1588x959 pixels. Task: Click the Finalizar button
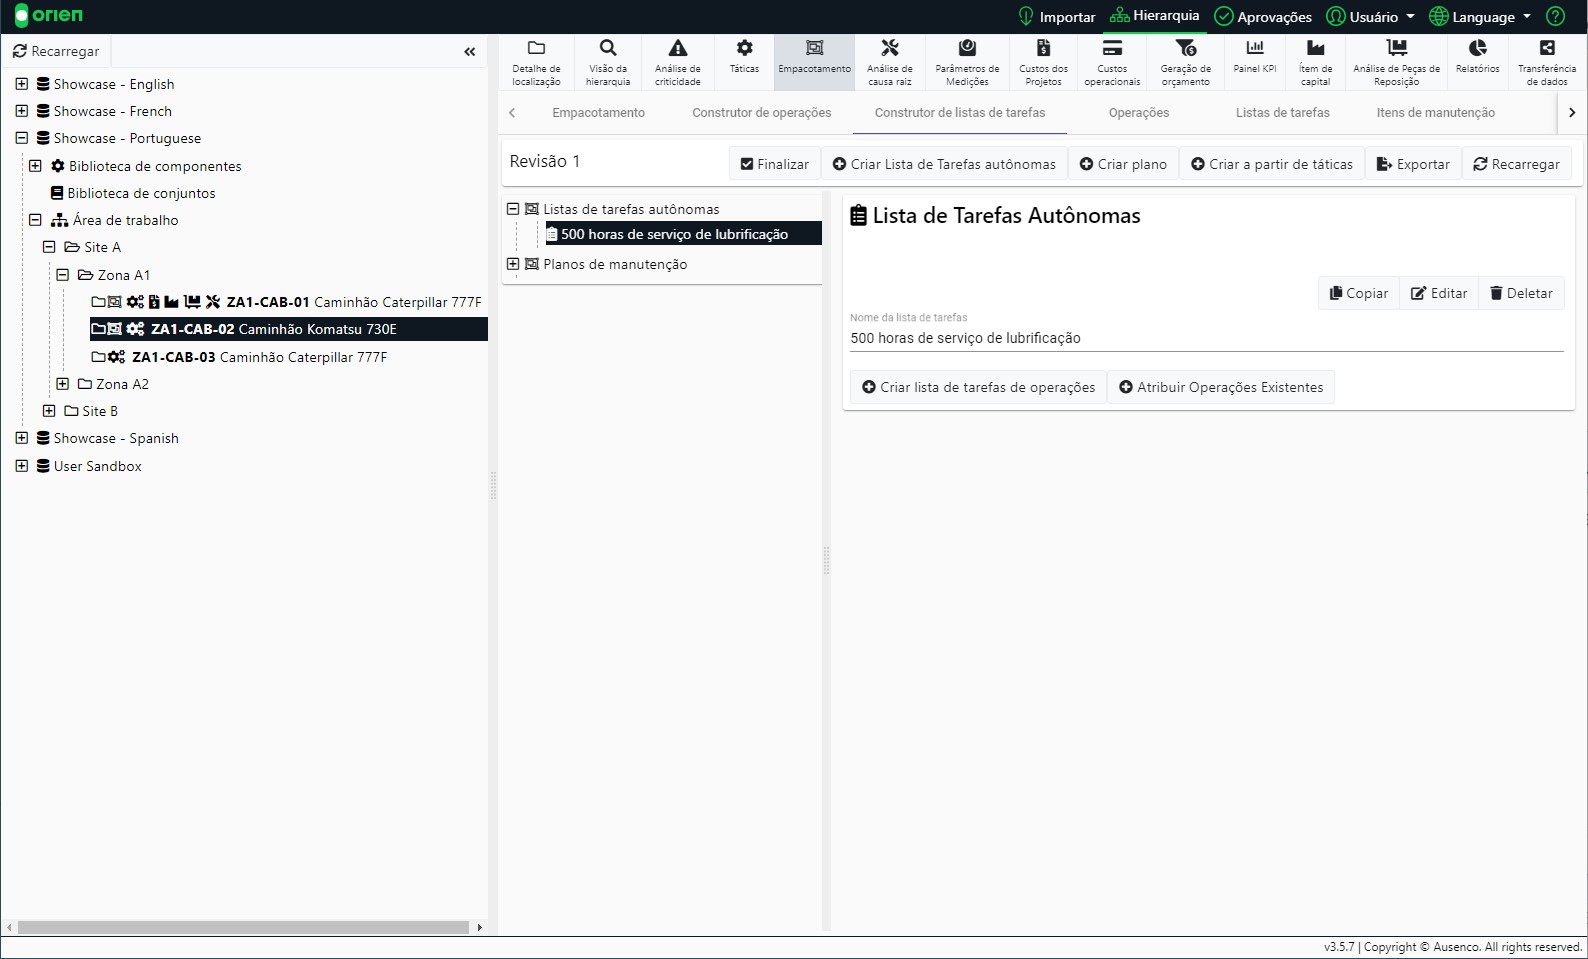coord(775,164)
